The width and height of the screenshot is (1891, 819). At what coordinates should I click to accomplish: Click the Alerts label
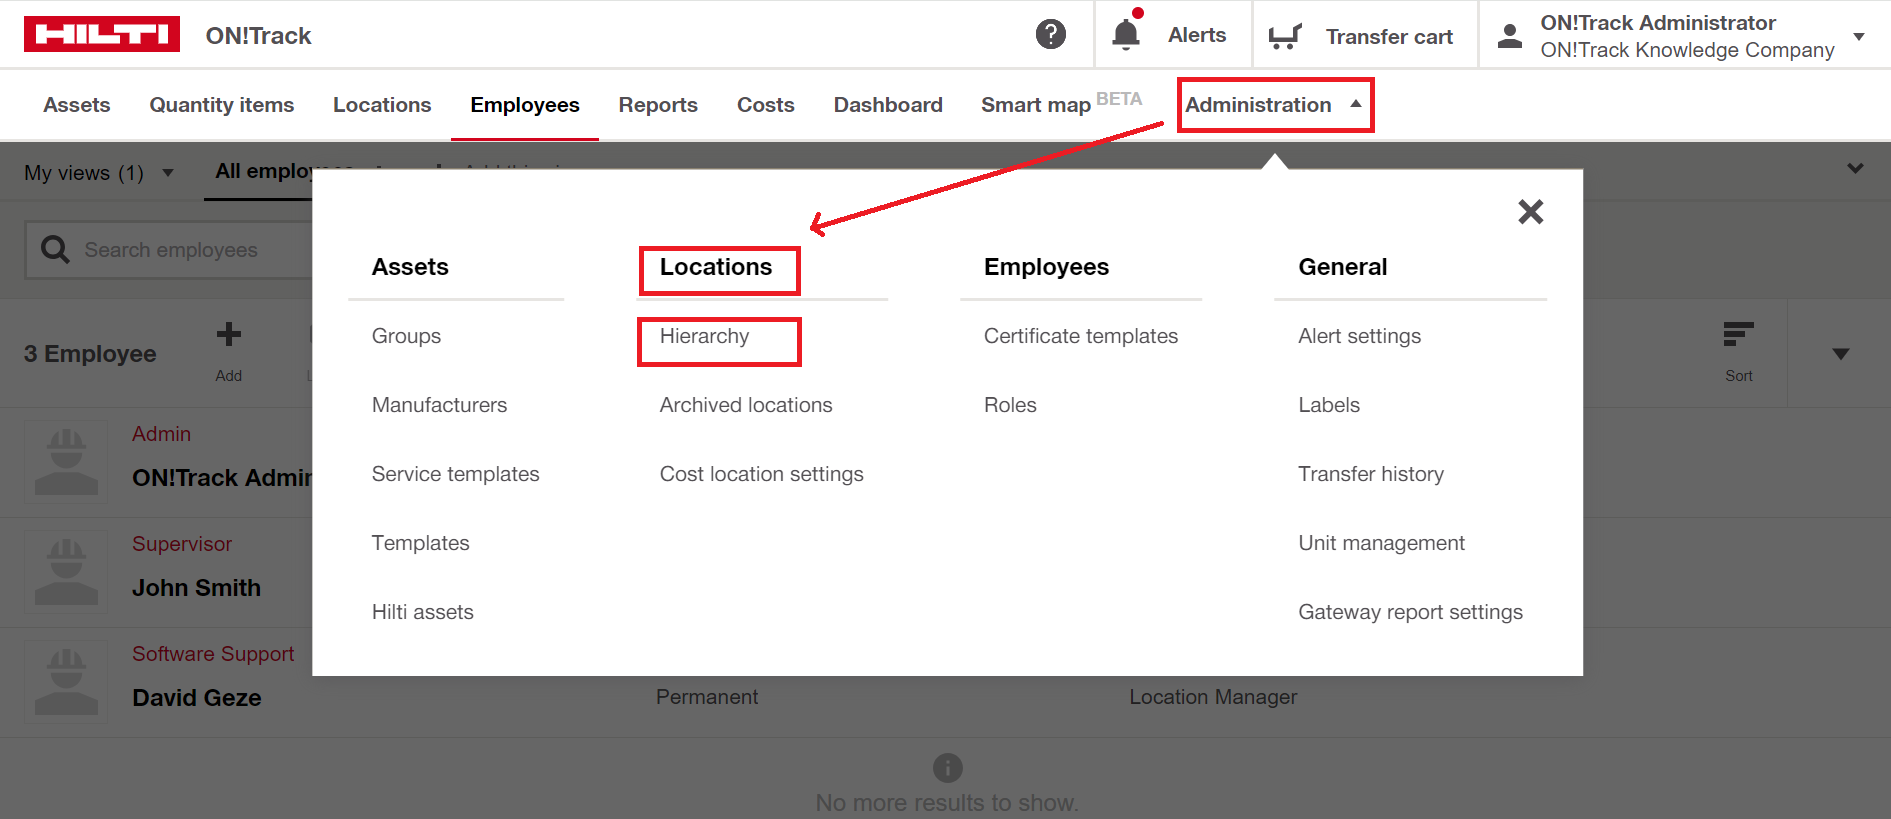click(1197, 35)
